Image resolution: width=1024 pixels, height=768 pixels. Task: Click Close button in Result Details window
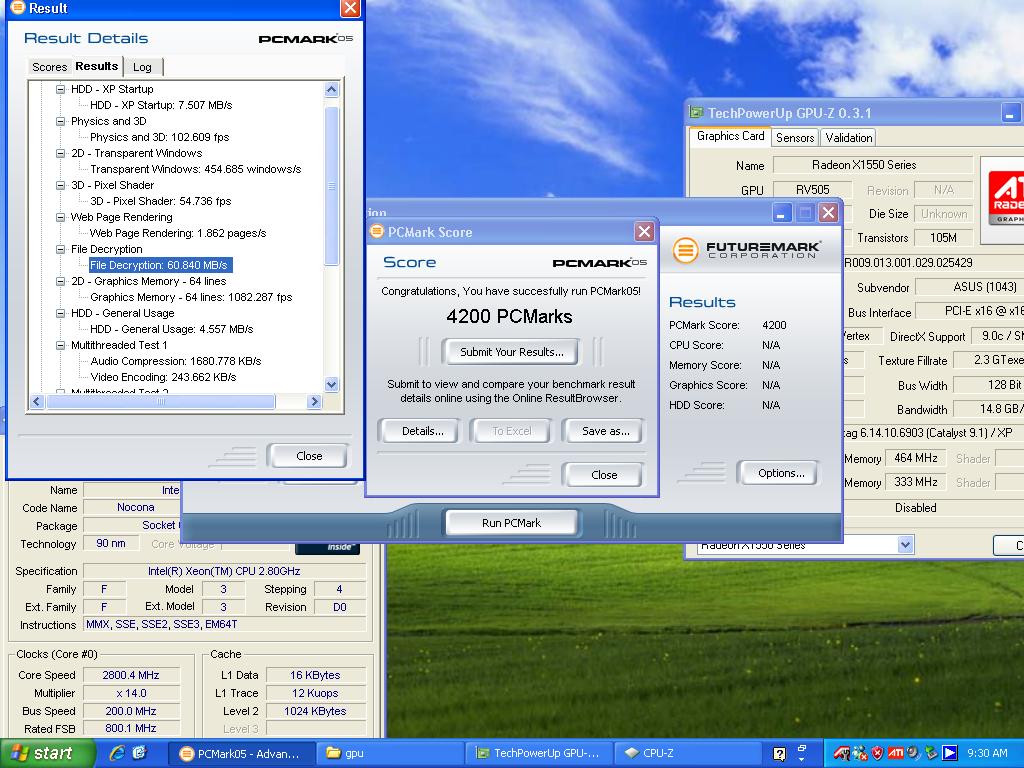click(309, 456)
